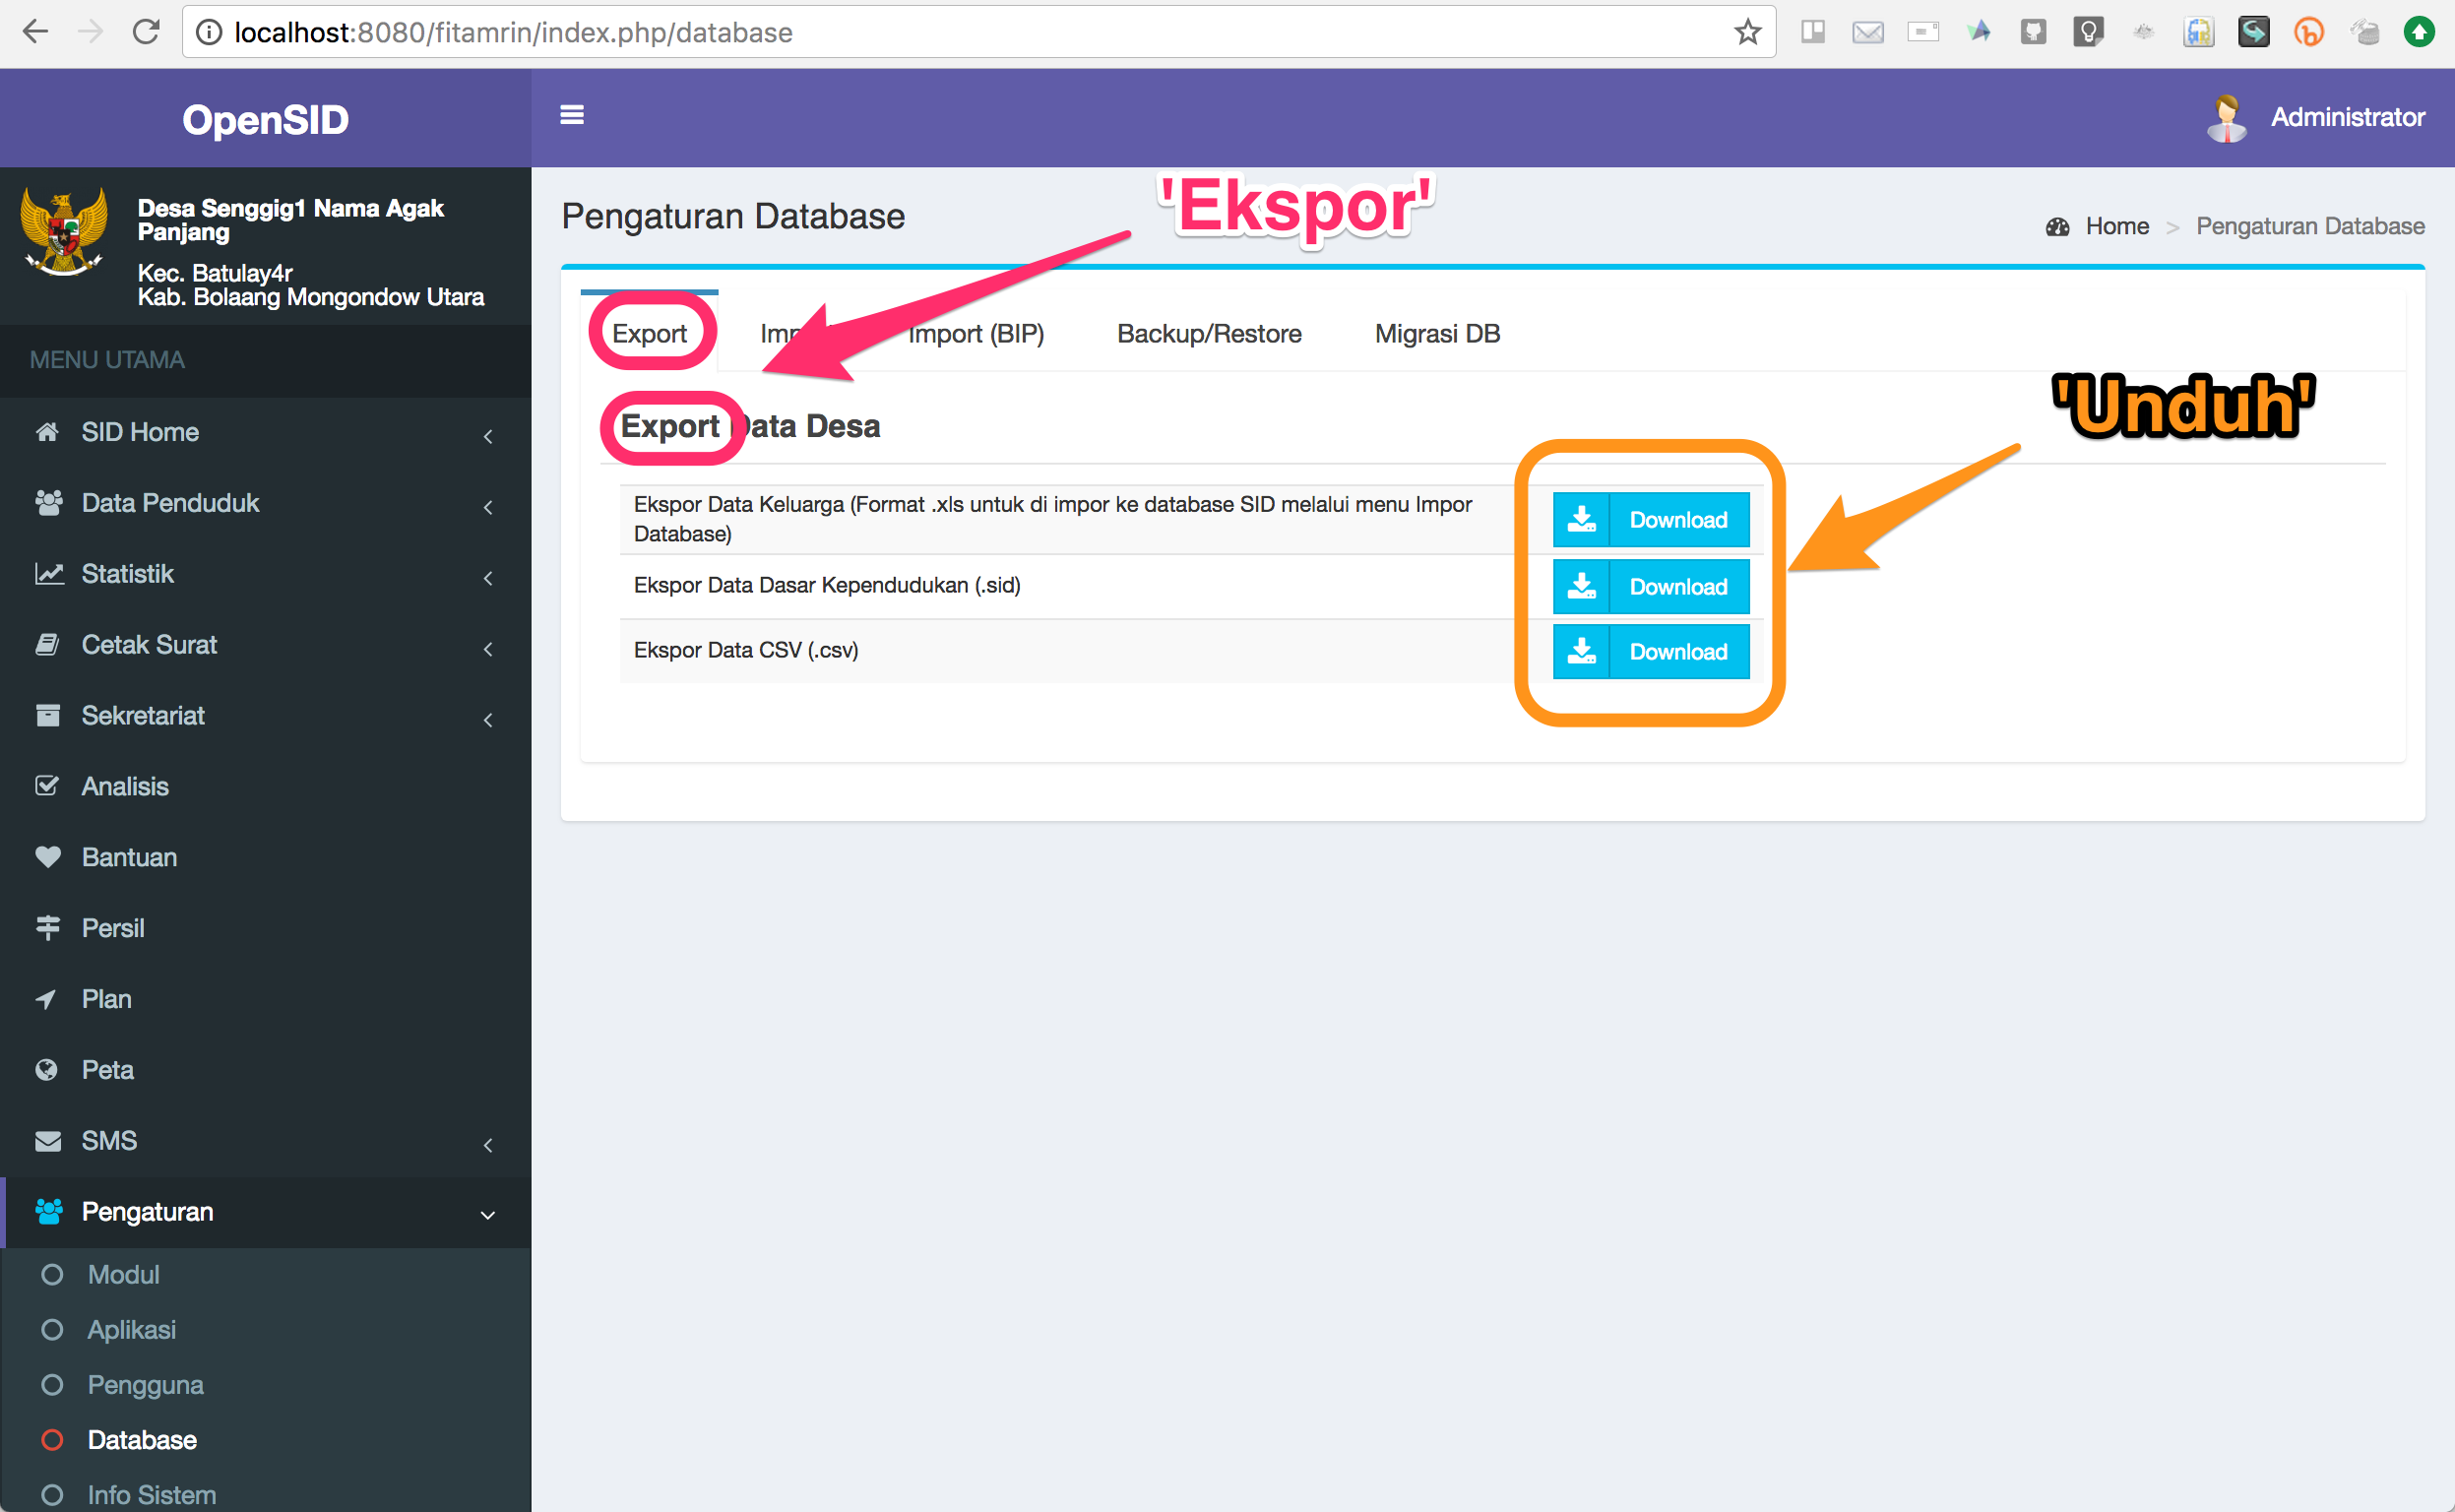Viewport: 2455px width, 1512px height.
Task: Toggle the bookmark star in address bar
Action: coord(1747,31)
